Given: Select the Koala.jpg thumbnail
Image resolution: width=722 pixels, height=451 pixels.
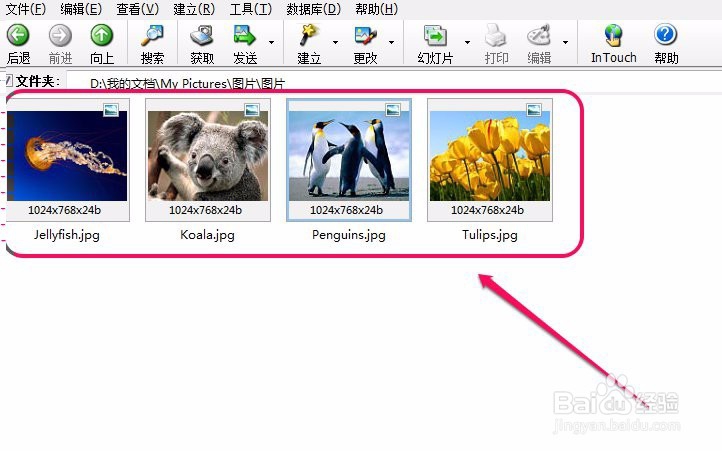Looking at the screenshot, I should pos(208,160).
